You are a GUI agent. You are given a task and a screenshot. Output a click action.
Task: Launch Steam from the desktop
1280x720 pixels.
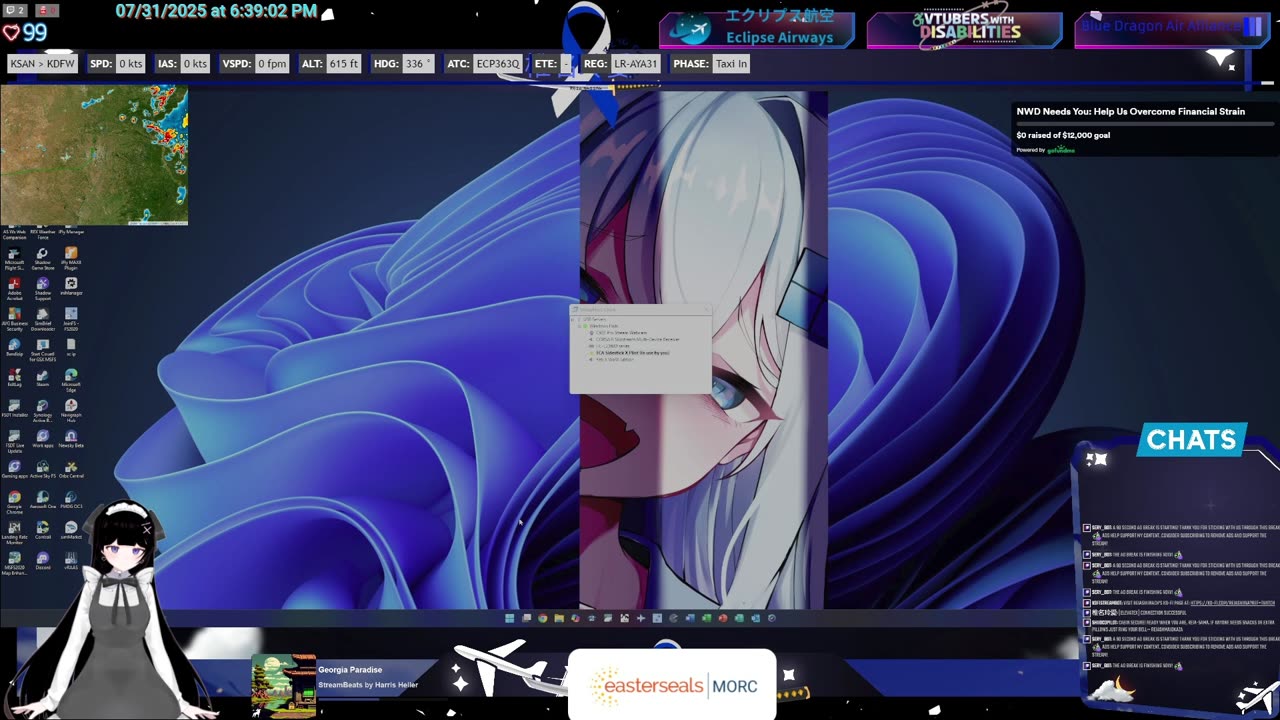(x=43, y=378)
